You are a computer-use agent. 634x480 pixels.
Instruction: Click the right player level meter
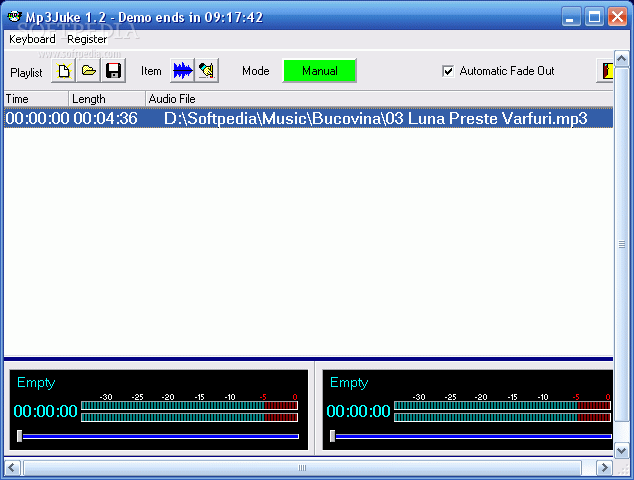click(x=503, y=411)
